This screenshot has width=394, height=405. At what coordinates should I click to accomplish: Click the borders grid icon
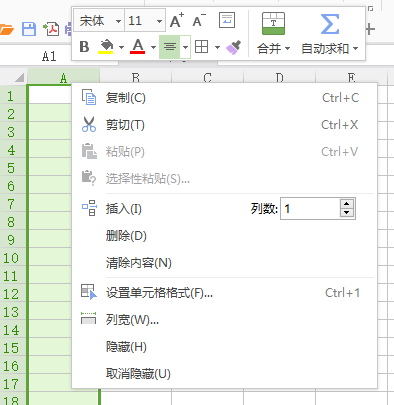point(201,47)
